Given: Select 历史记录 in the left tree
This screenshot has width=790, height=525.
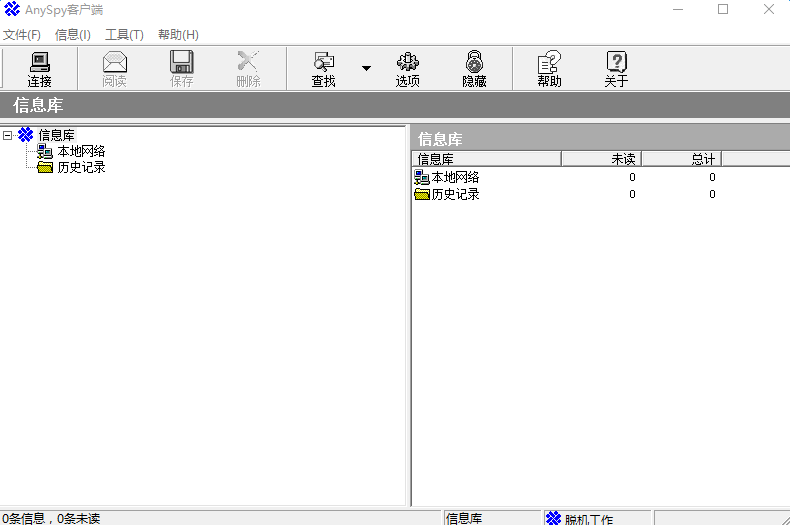Looking at the screenshot, I should tap(80, 167).
